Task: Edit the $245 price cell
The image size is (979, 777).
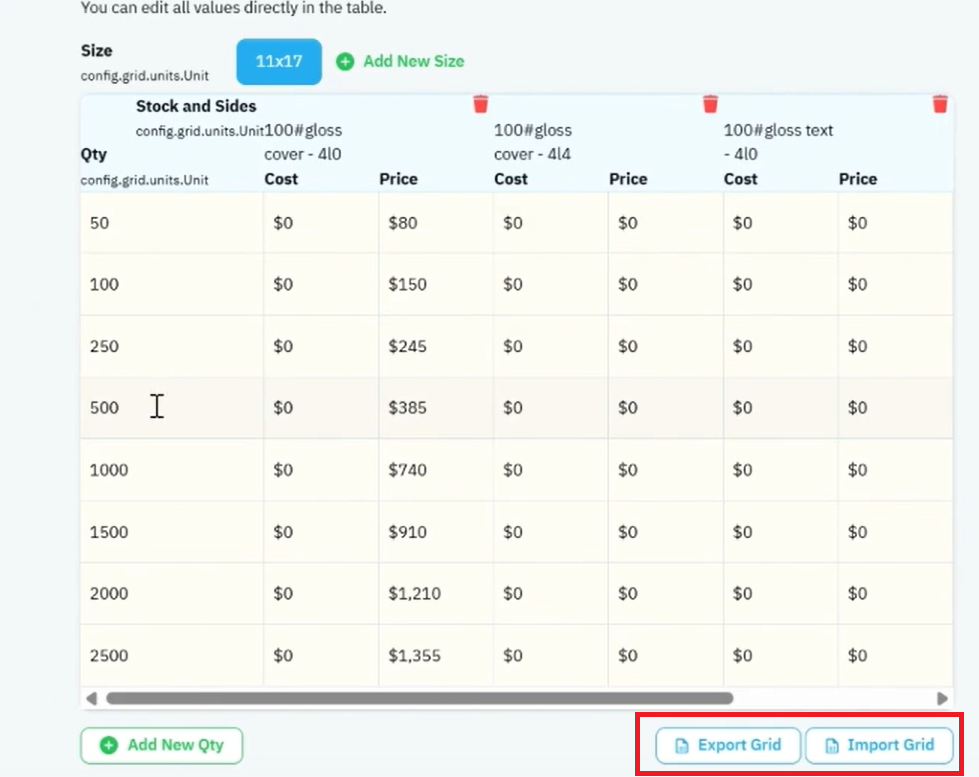Action: tap(435, 346)
